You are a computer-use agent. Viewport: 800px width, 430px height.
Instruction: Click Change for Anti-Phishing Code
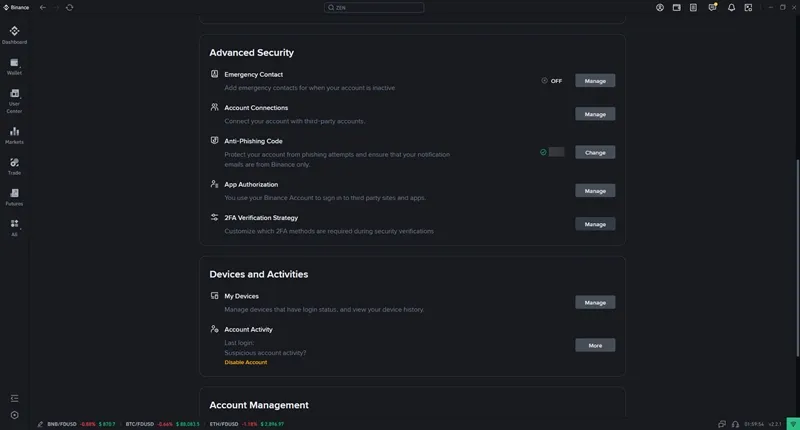click(x=595, y=152)
